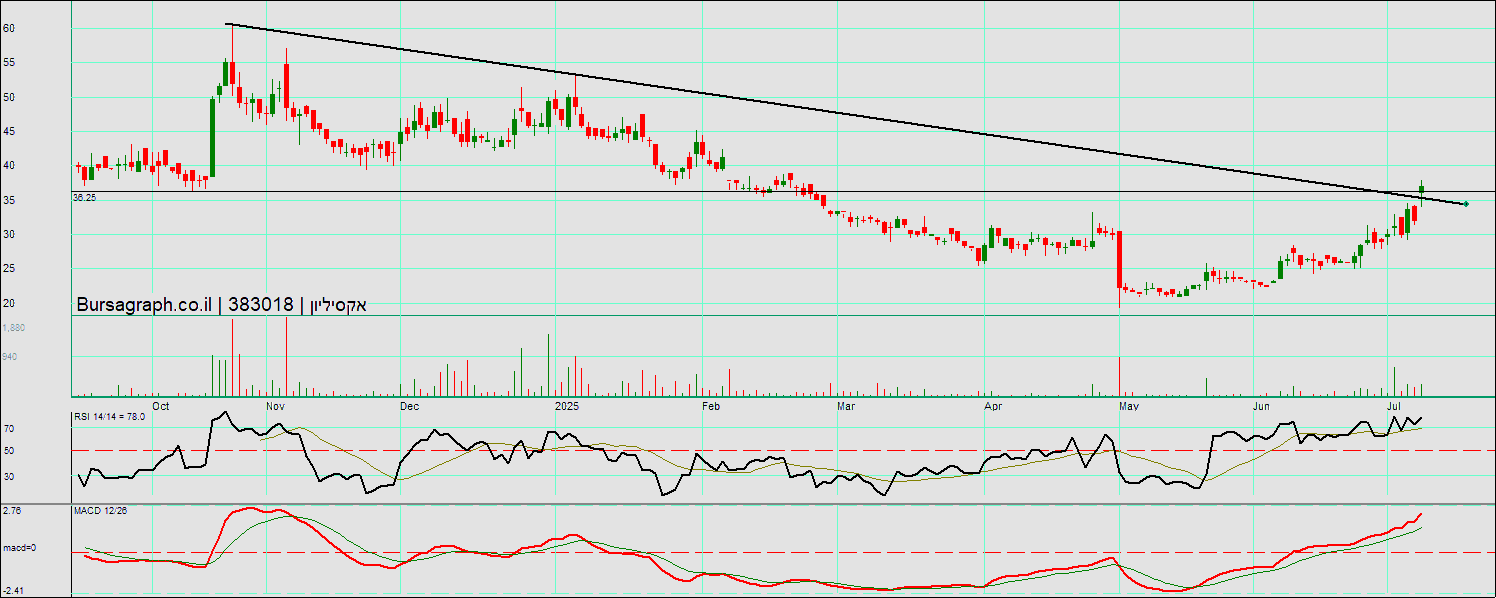Click the 45 price axis label
1496x598 pixels.
pos(8,131)
